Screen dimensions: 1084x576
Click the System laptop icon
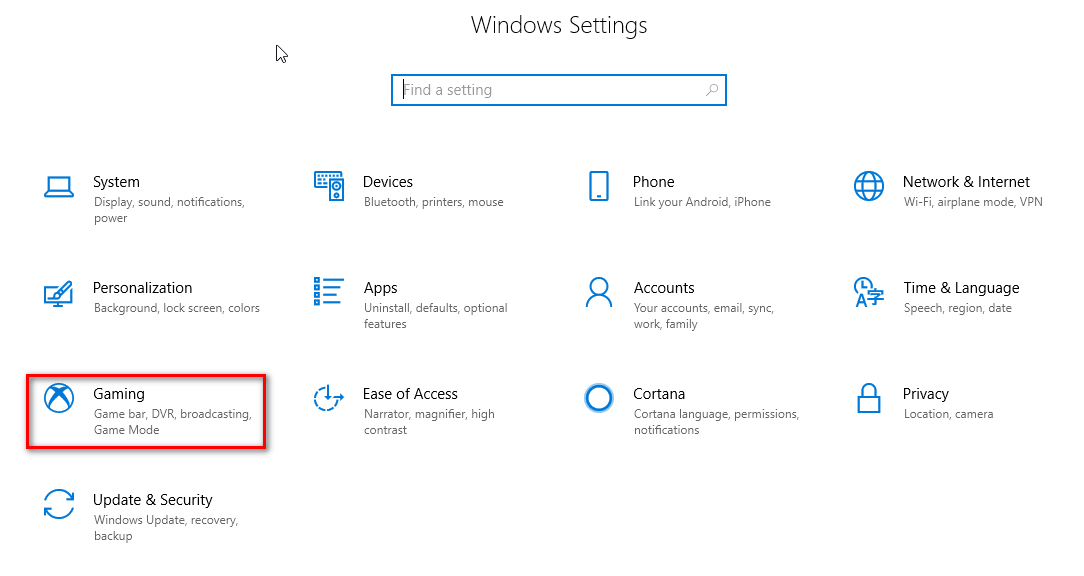coord(59,186)
